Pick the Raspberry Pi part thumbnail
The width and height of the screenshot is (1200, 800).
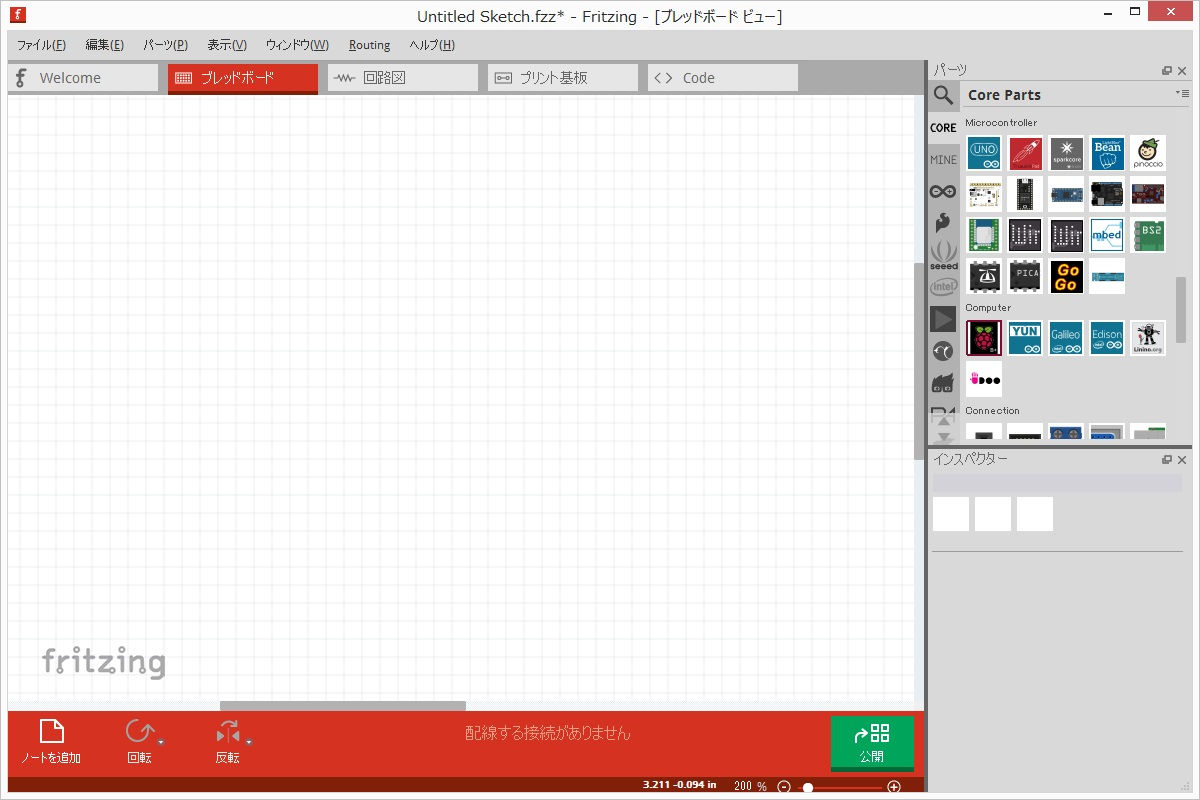(x=984, y=338)
